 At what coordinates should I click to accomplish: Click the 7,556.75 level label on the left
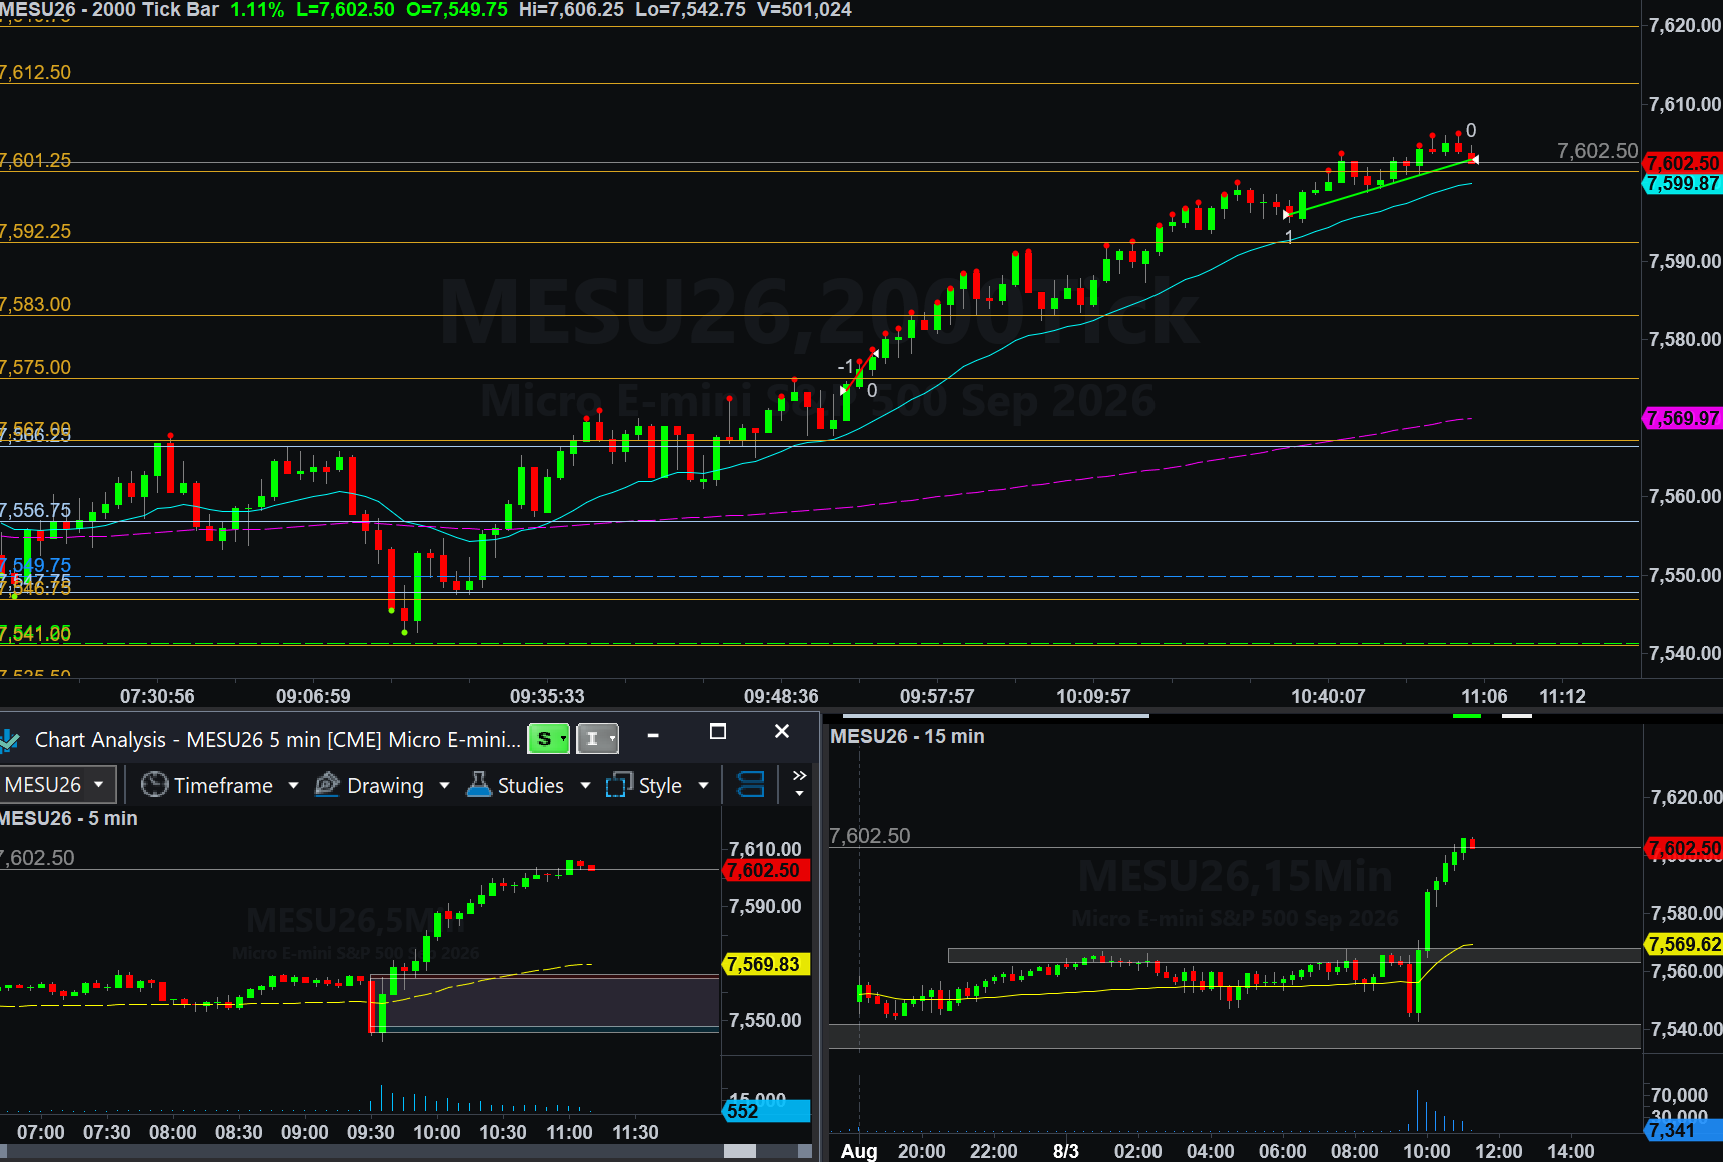point(36,511)
